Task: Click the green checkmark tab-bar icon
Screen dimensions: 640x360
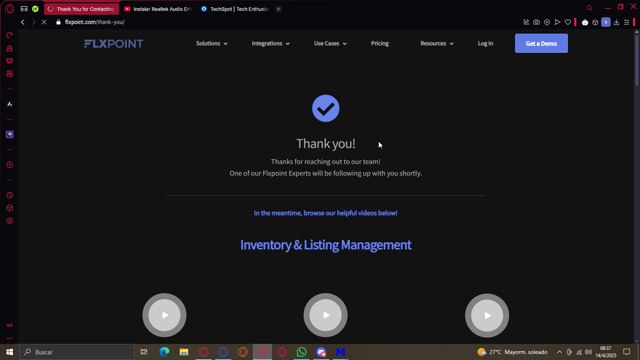Action: click(35, 9)
